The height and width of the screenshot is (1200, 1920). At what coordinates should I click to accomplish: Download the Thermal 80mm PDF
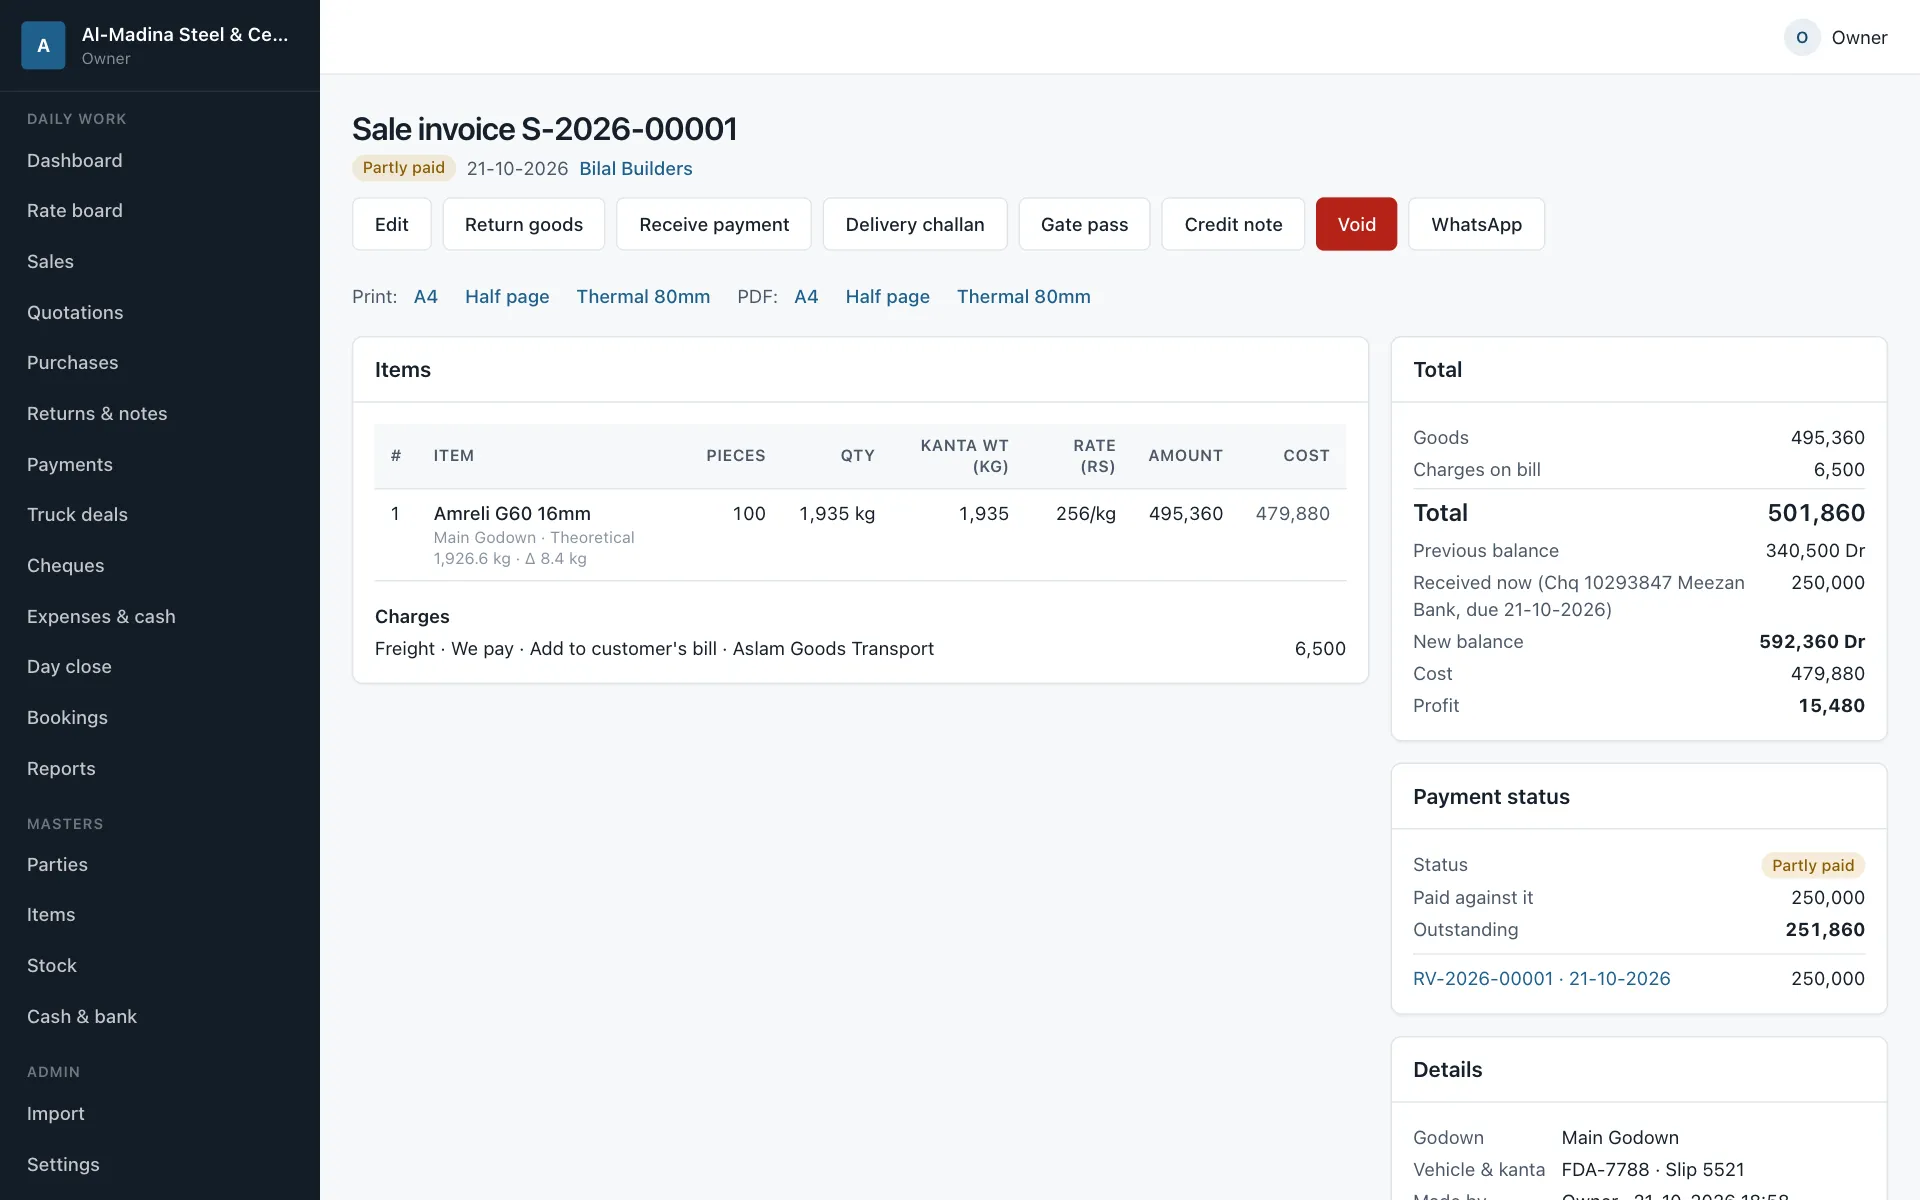click(1023, 297)
